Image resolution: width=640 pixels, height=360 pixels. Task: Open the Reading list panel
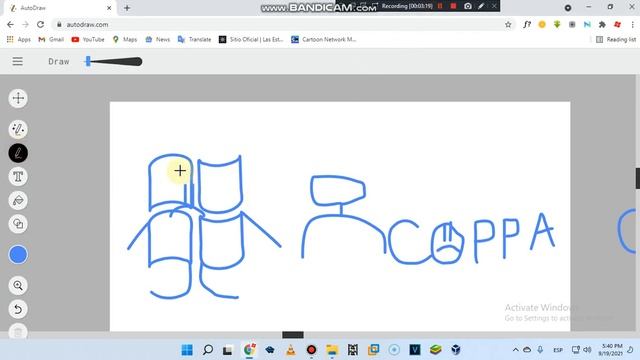pos(616,39)
